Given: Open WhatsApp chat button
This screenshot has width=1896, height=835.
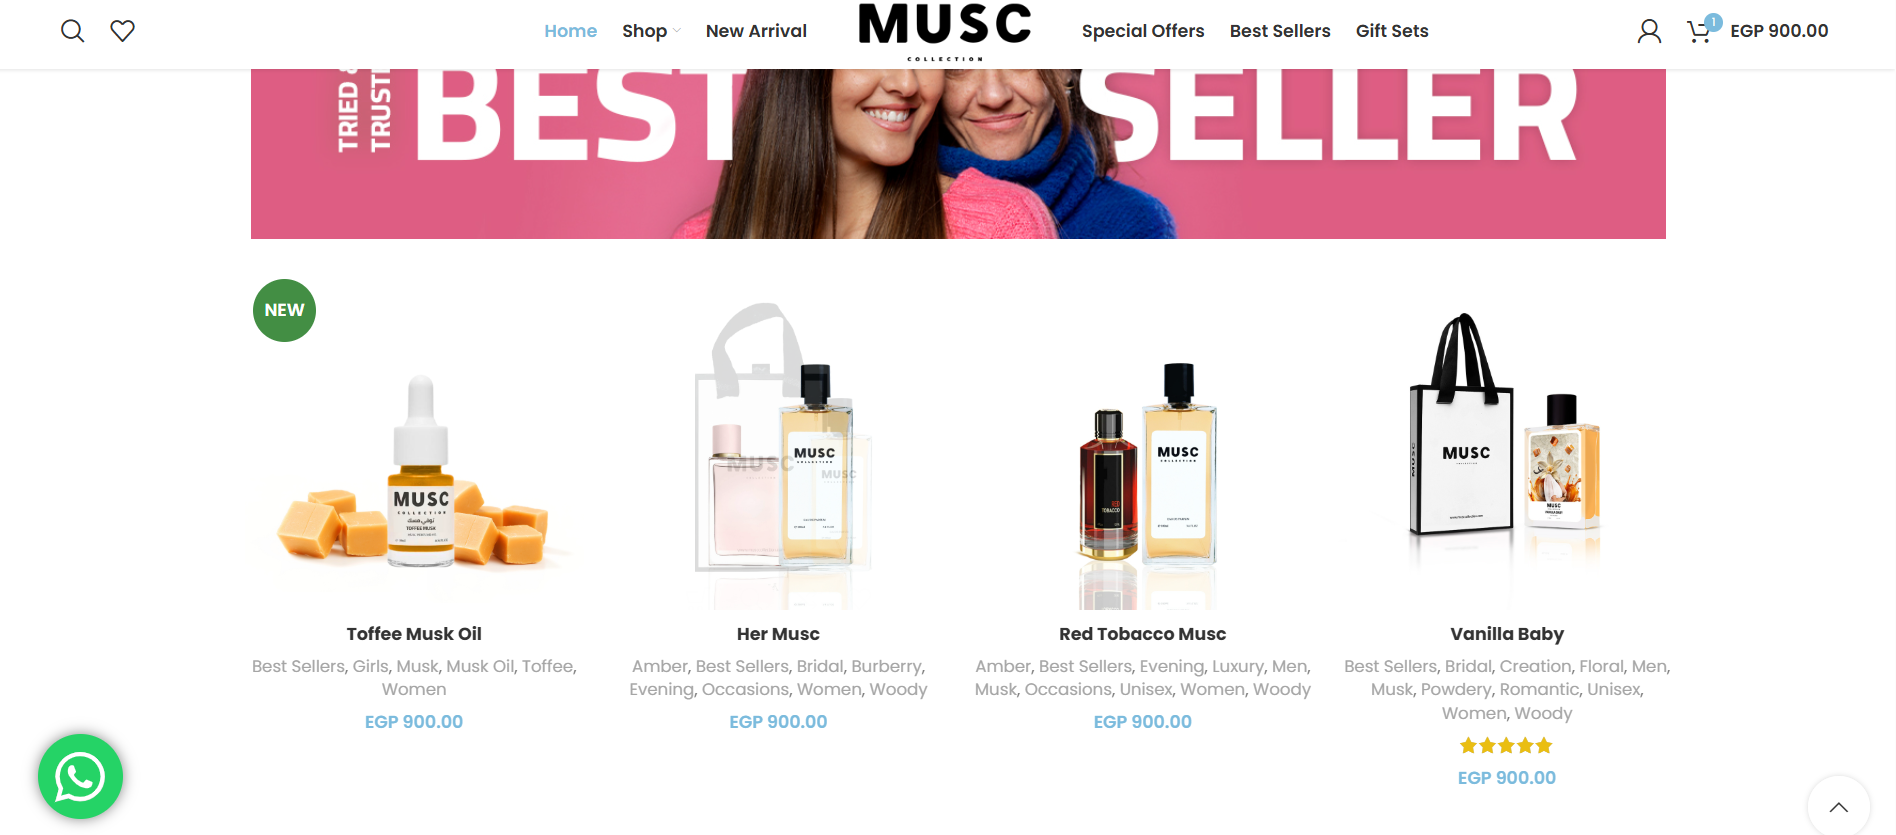Looking at the screenshot, I should 80,777.
